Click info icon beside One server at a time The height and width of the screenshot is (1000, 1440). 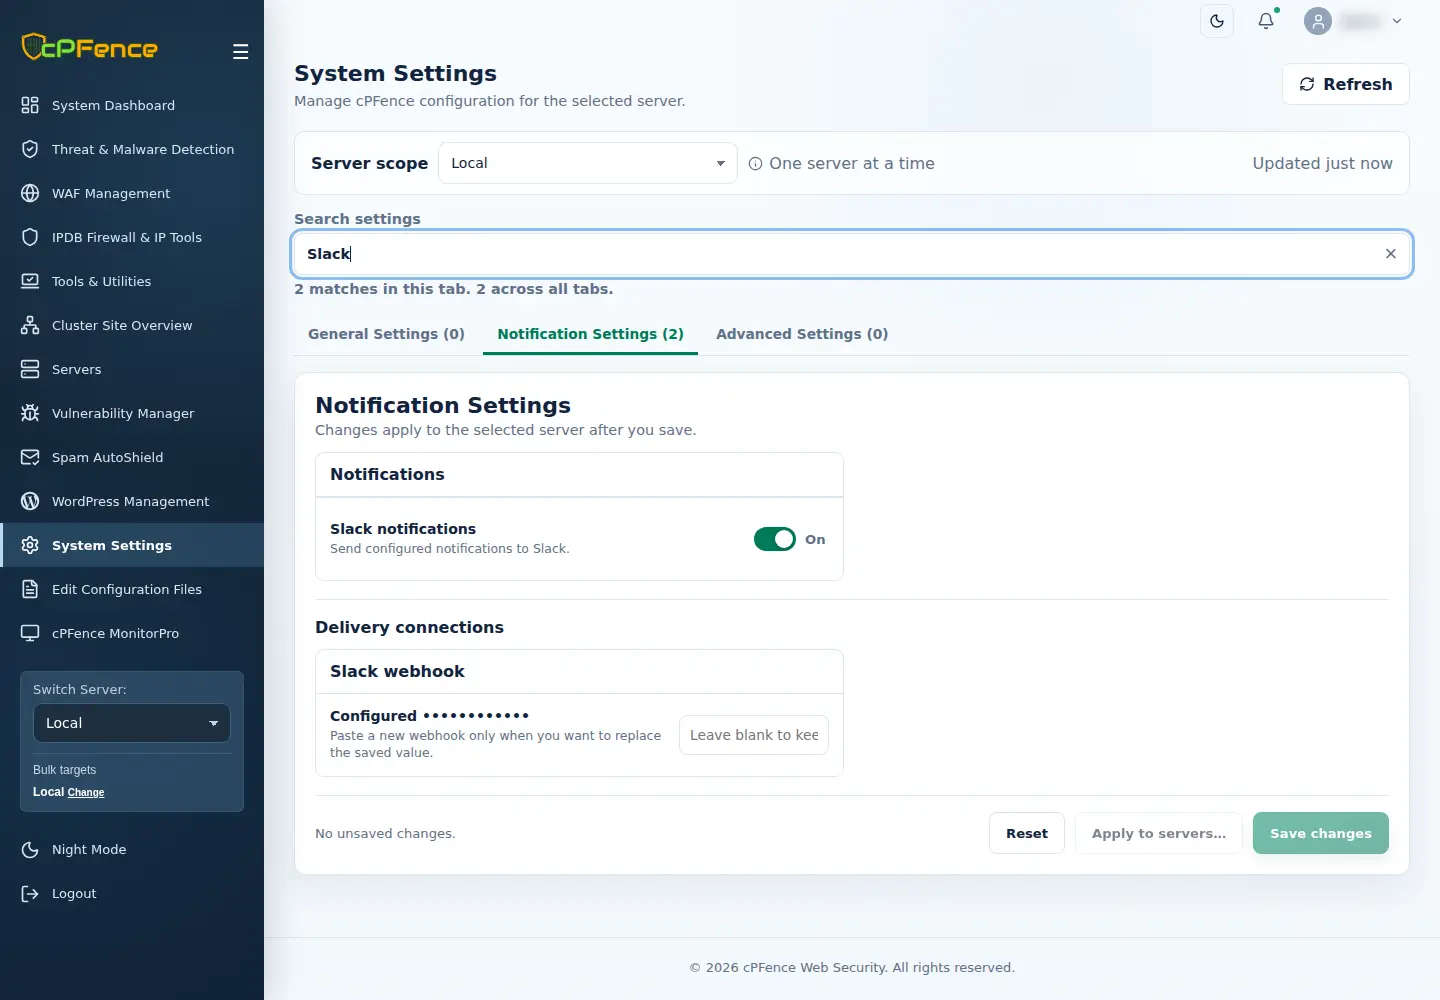click(756, 164)
